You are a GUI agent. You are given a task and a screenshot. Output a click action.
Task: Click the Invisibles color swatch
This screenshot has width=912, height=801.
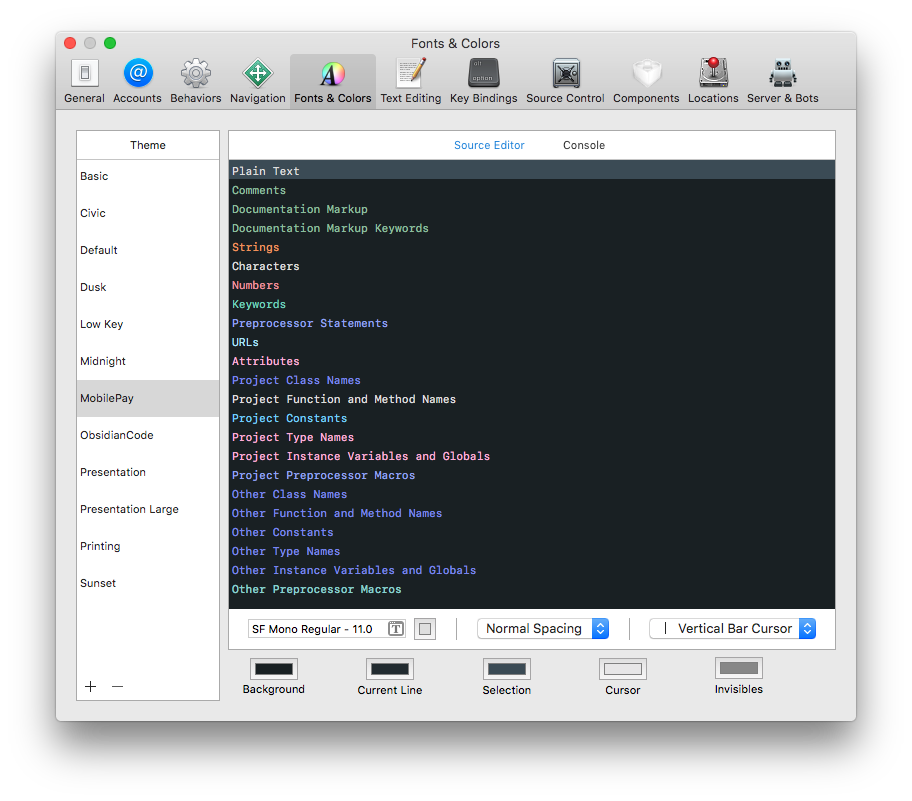point(739,668)
